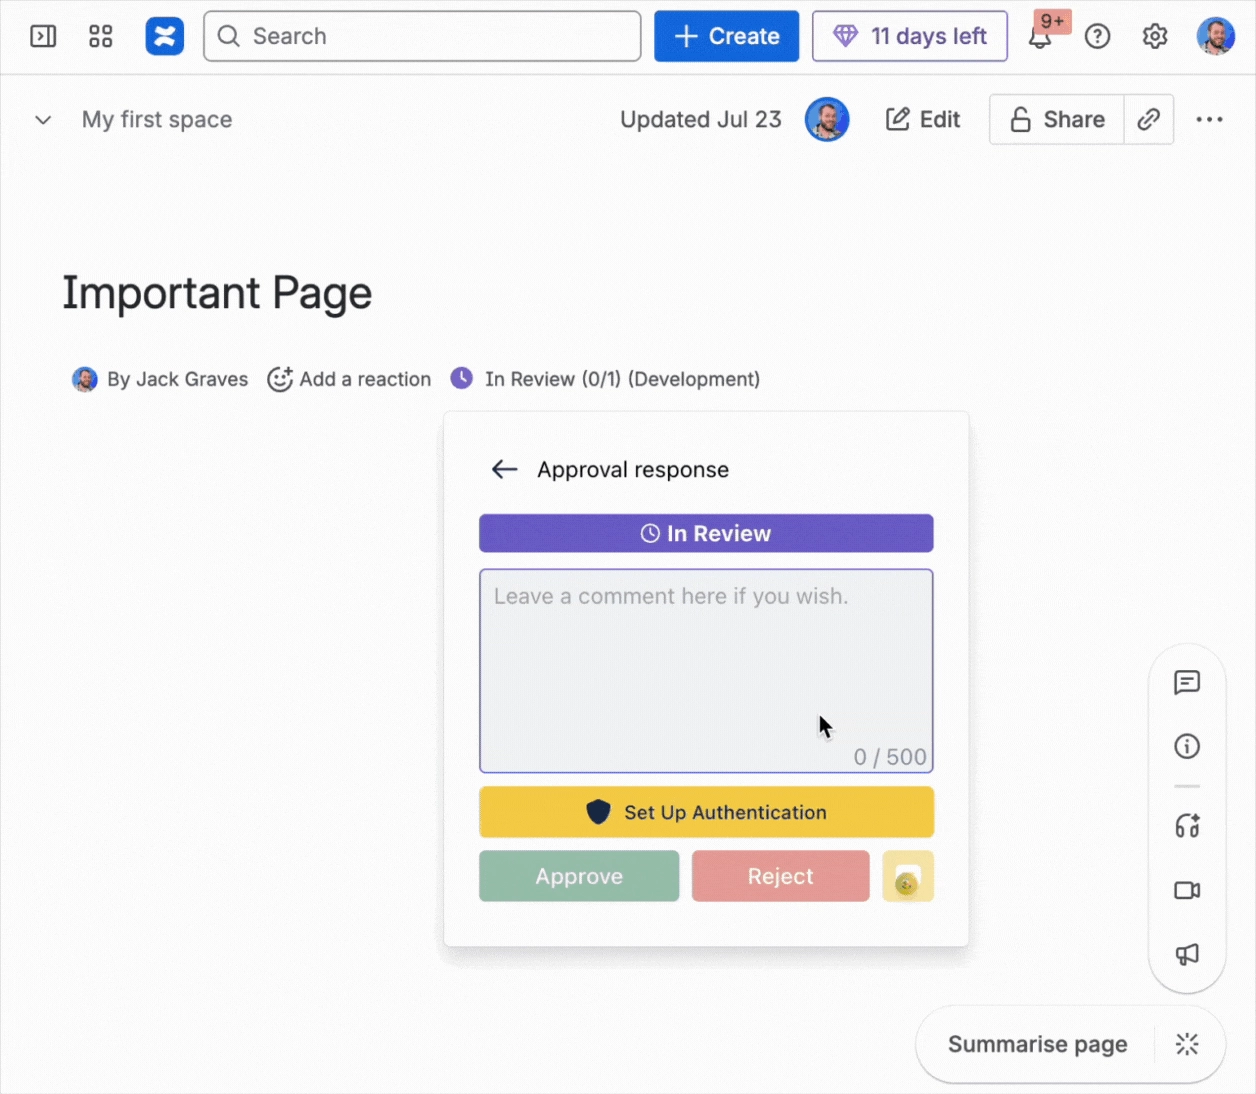Open announcements via the megaphone icon
The width and height of the screenshot is (1256, 1094).
1187,955
